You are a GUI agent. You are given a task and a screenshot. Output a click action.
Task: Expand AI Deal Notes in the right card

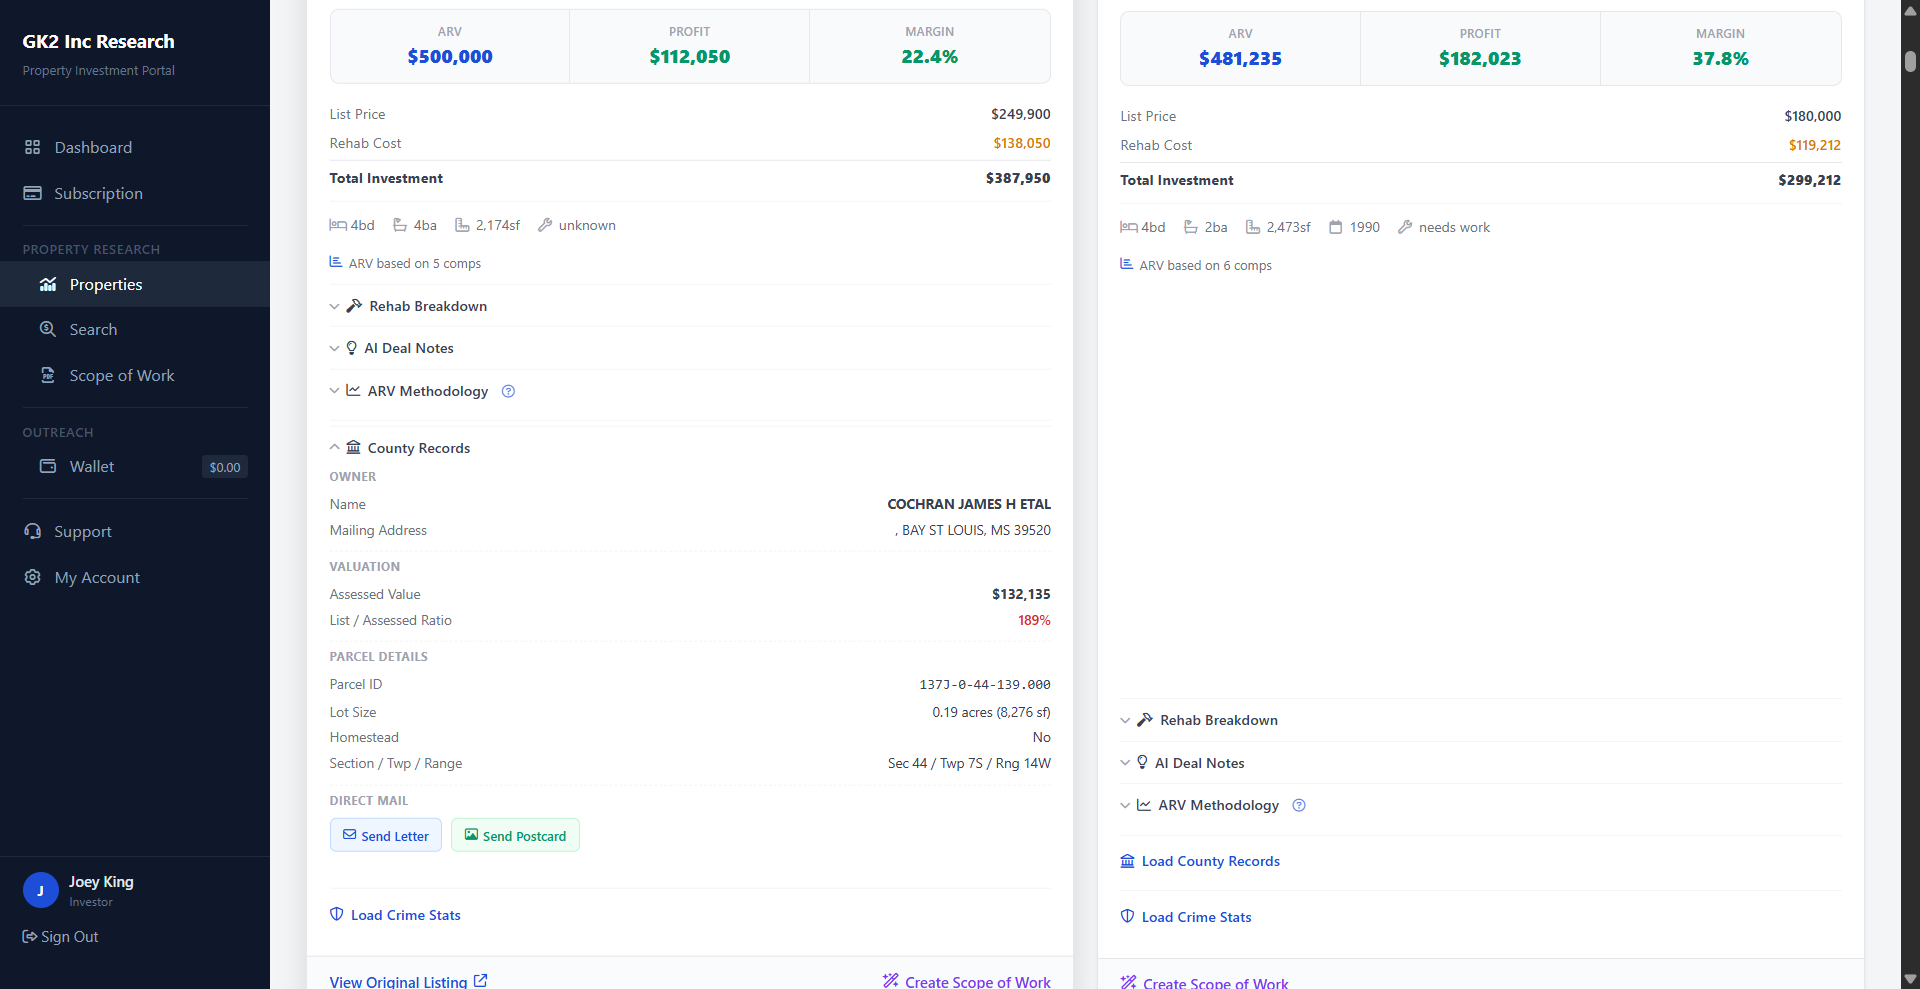tap(1199, 763)
